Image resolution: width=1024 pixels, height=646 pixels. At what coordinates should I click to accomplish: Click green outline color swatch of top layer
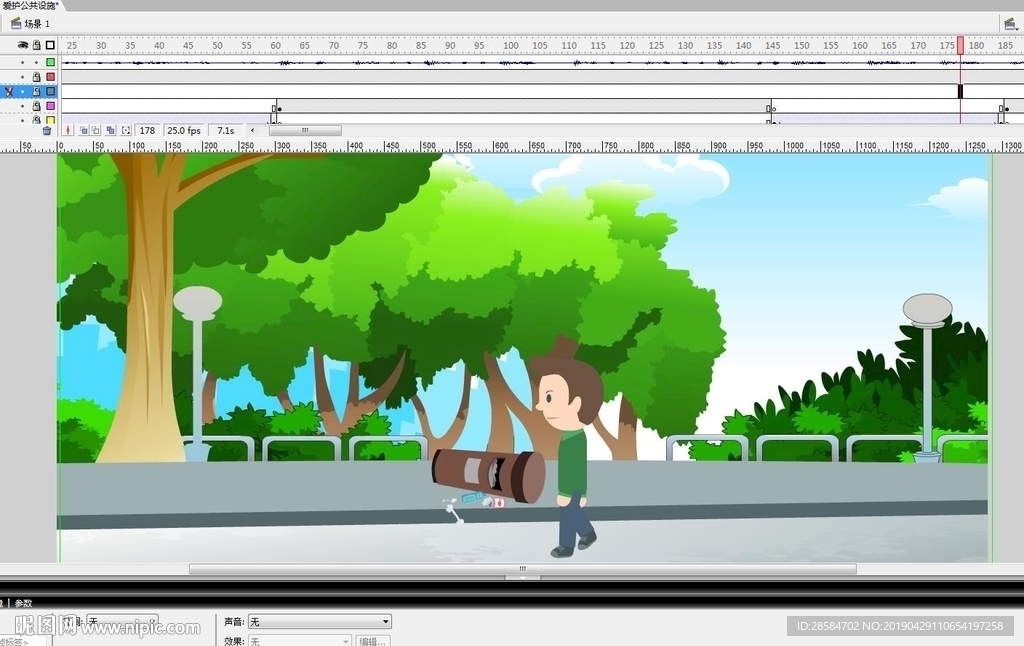tap(50, 62)
